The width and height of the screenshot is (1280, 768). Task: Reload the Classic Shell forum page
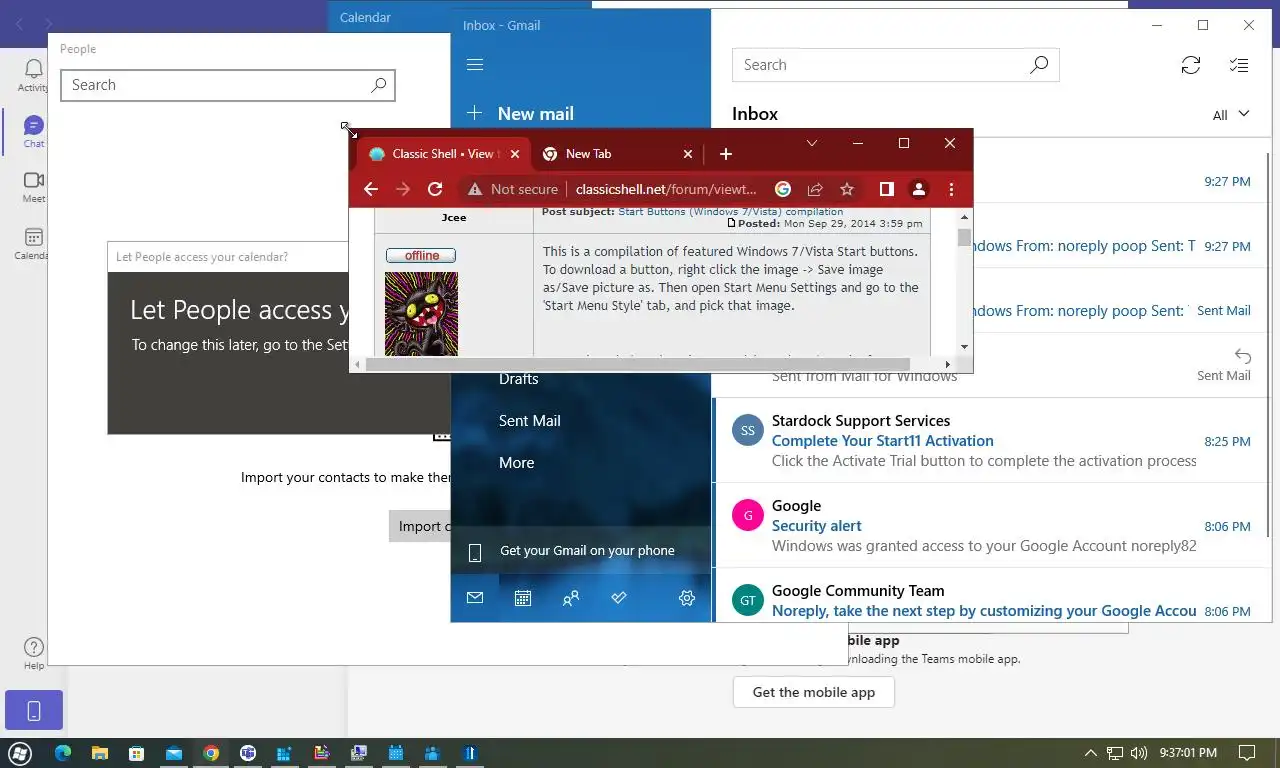(435, 189)
